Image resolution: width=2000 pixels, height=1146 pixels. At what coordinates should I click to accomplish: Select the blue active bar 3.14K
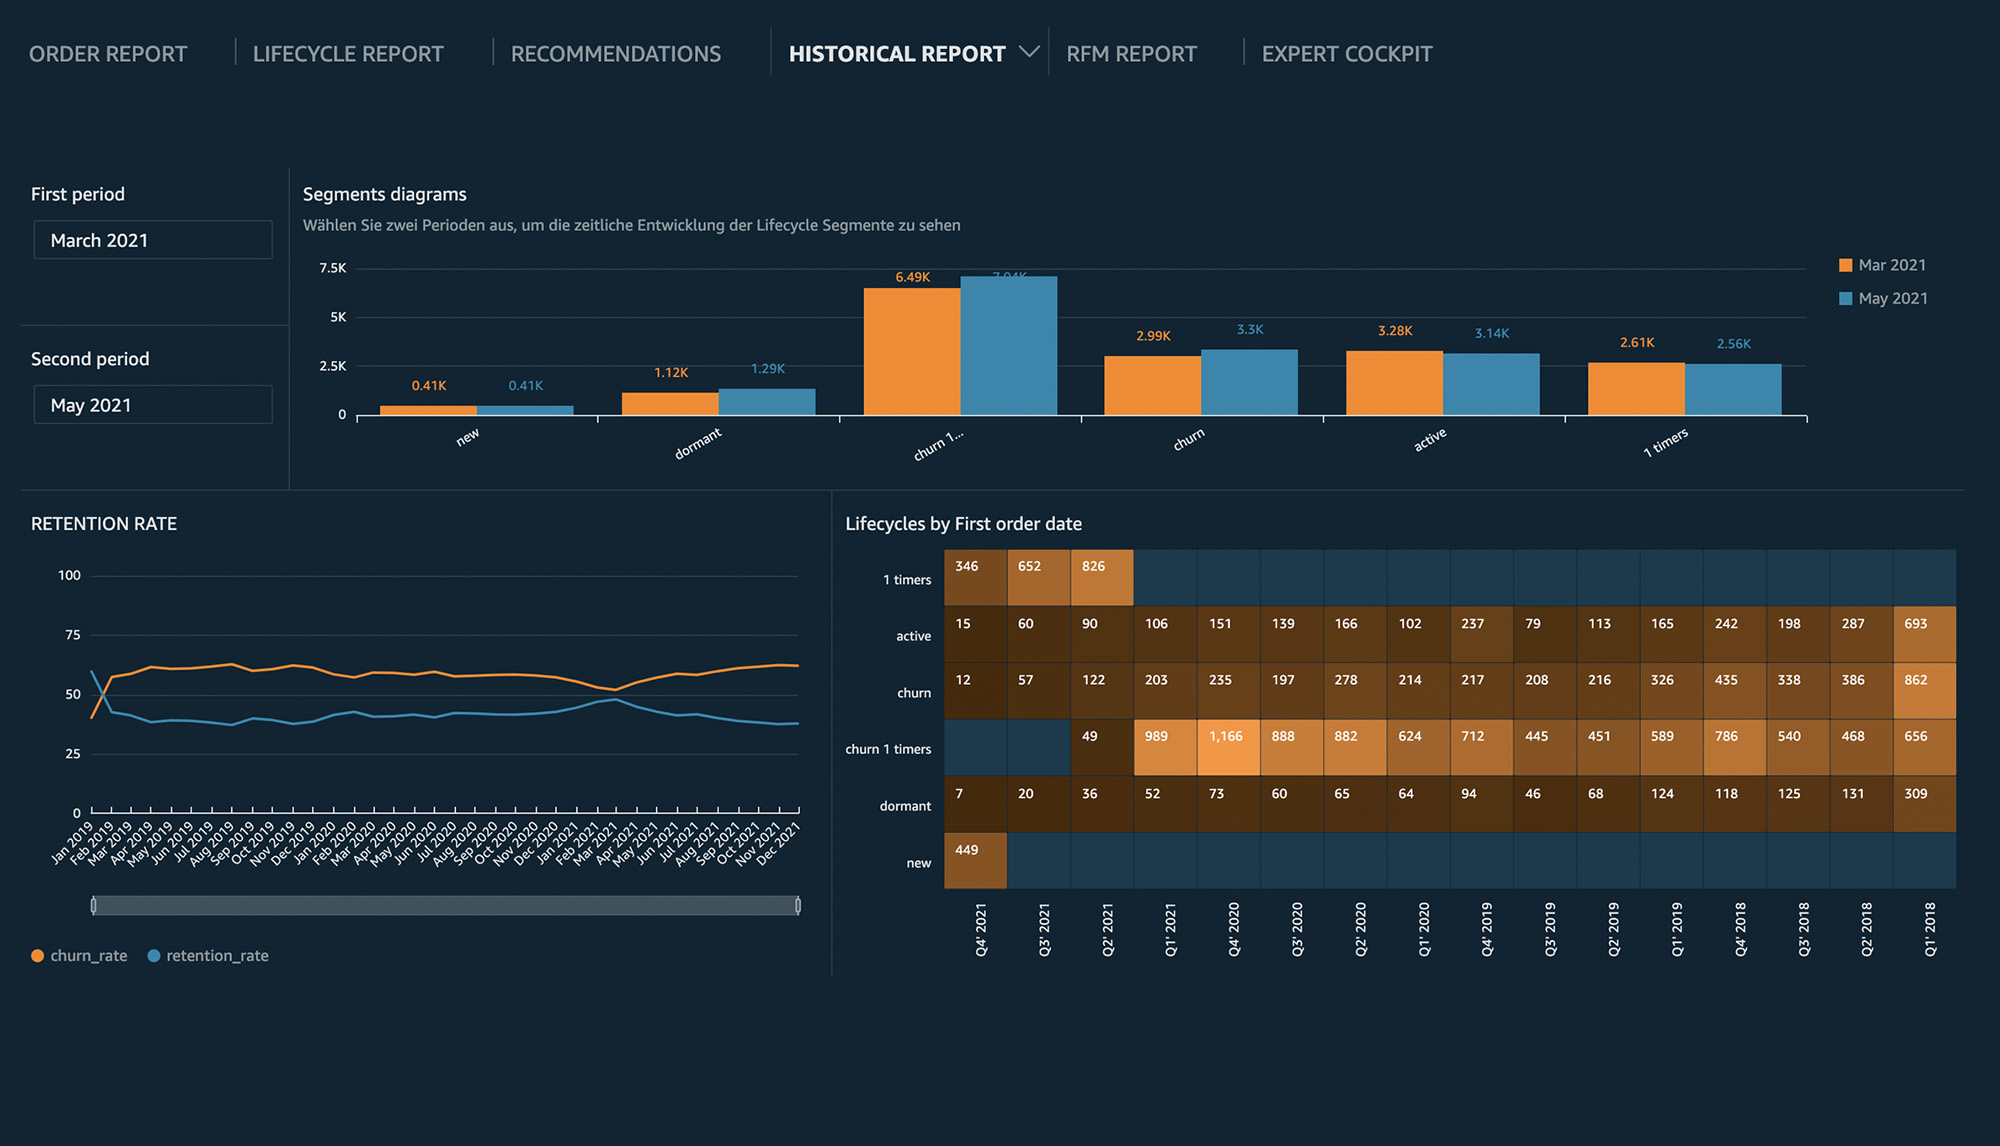1491,384
